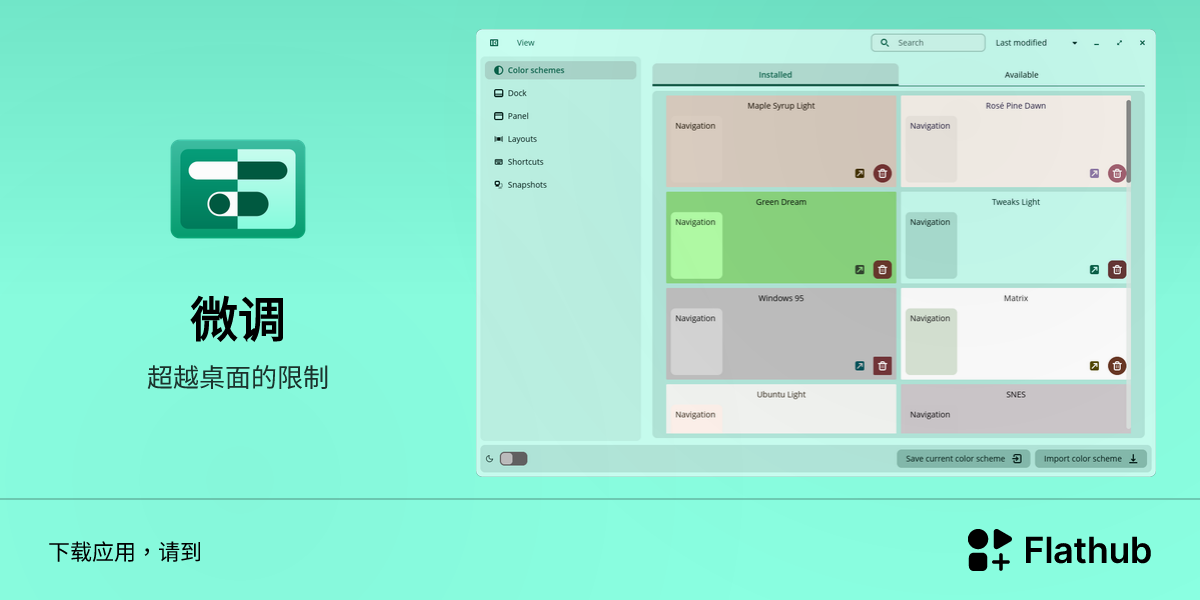Select the Maple Syrup Light color card

click(x=781, y=141)
